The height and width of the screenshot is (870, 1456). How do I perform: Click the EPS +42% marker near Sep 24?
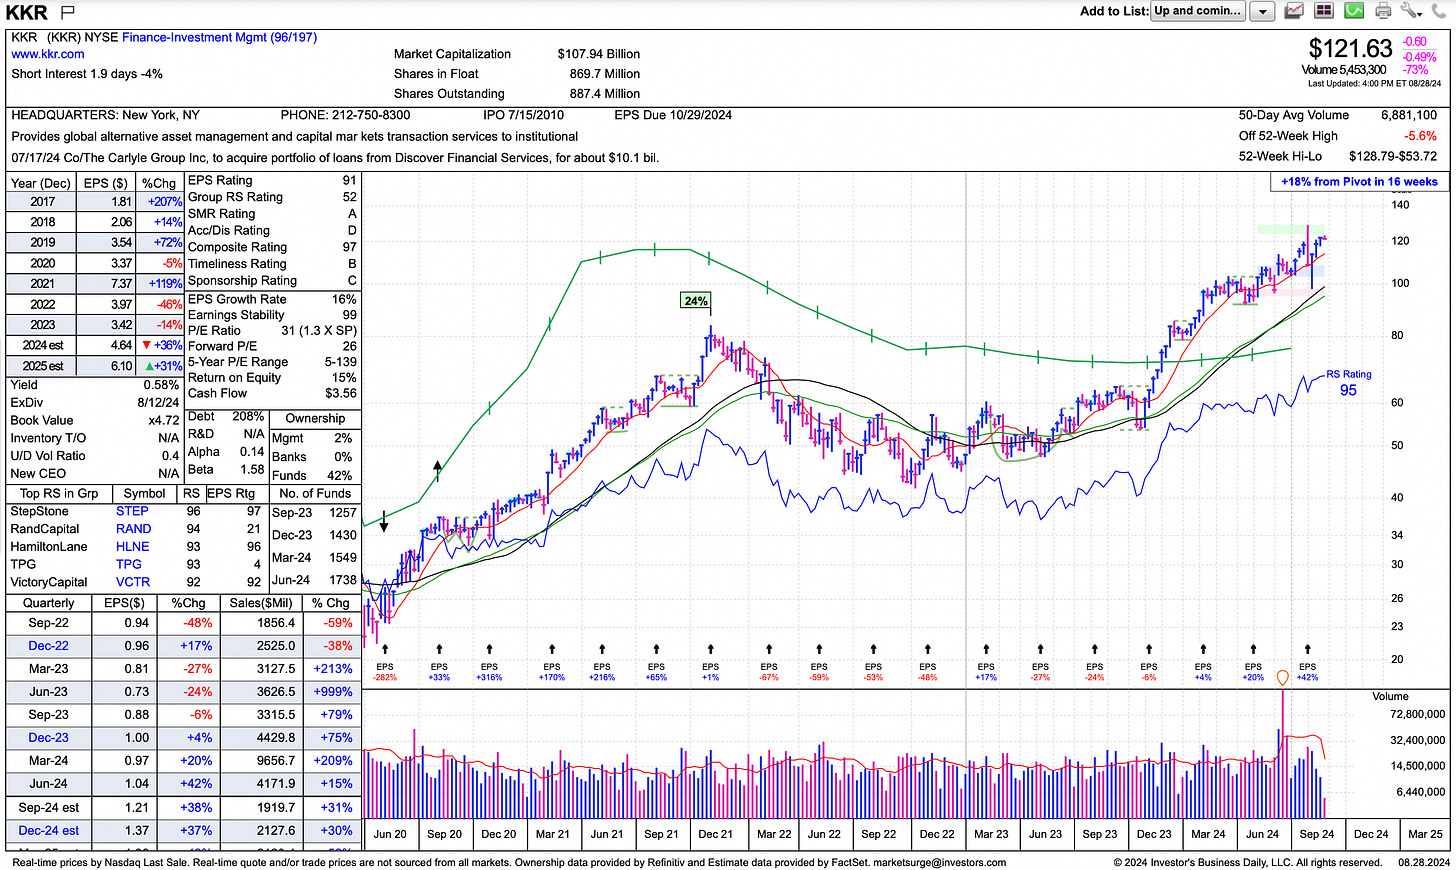[1307, 672]
